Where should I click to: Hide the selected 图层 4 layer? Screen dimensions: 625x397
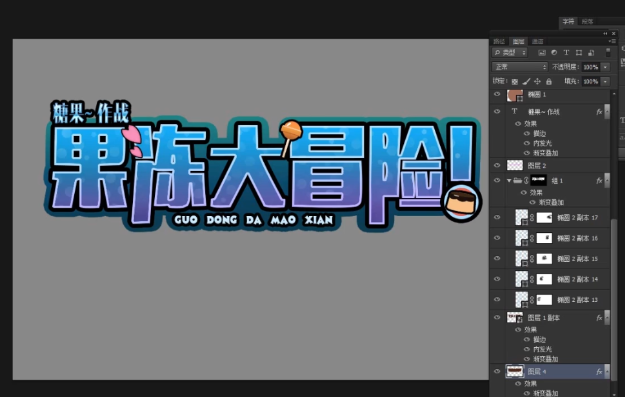(x=497, y=371)
